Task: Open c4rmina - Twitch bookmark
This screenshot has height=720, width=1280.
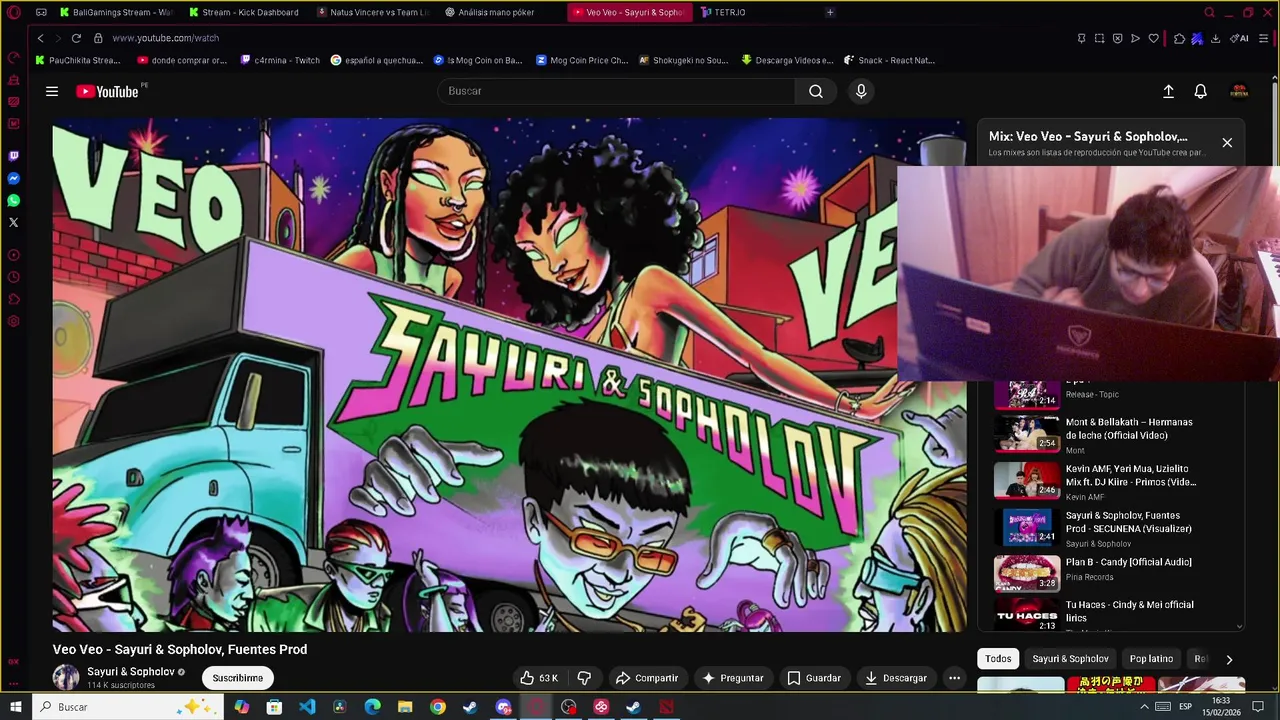Action: point(281,60)
